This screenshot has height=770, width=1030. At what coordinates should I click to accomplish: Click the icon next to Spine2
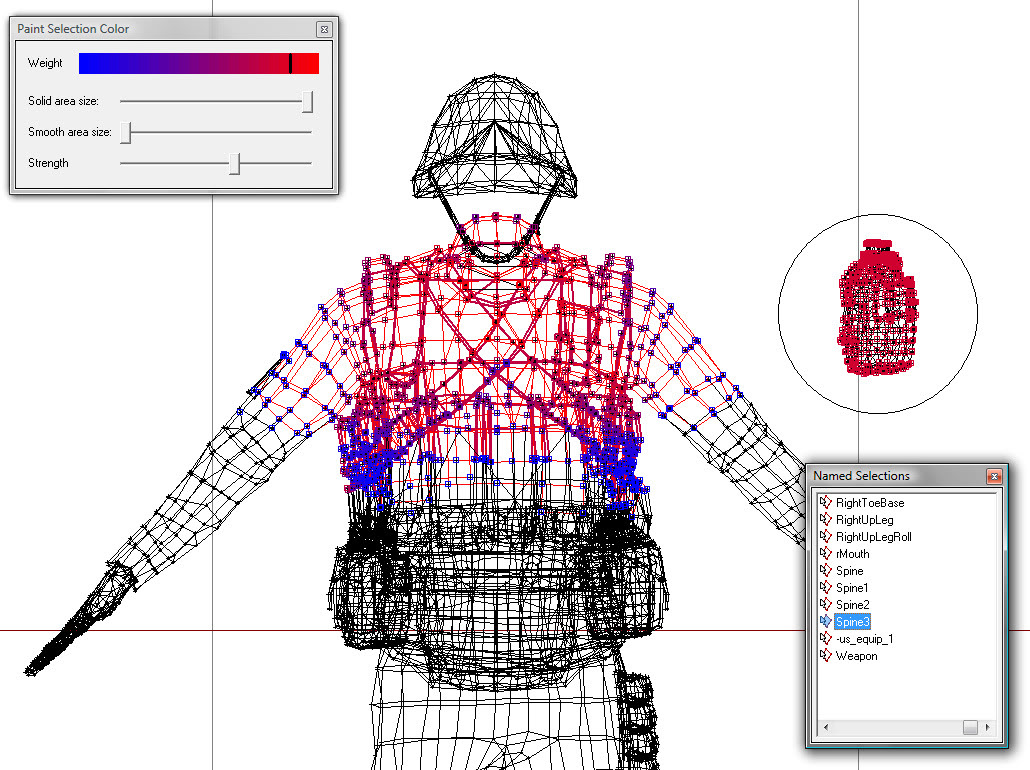pyautogui.click(x=825, y=605)
